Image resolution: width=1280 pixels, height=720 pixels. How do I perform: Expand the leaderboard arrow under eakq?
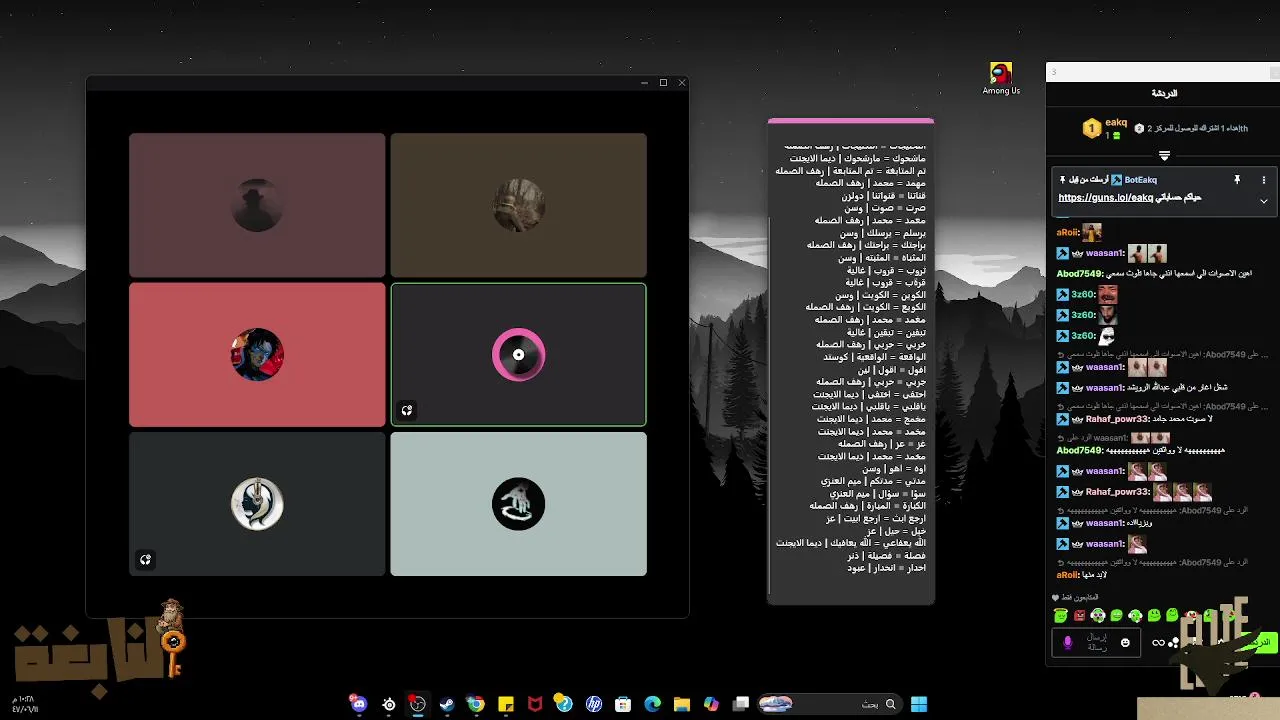point(1164,155)
